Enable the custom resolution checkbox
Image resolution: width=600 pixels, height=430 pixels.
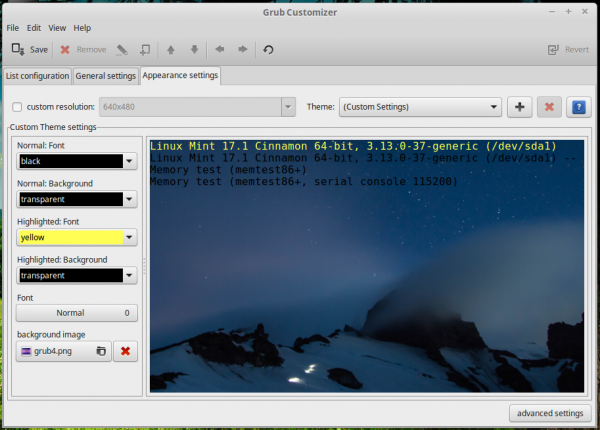pos(17,107)
